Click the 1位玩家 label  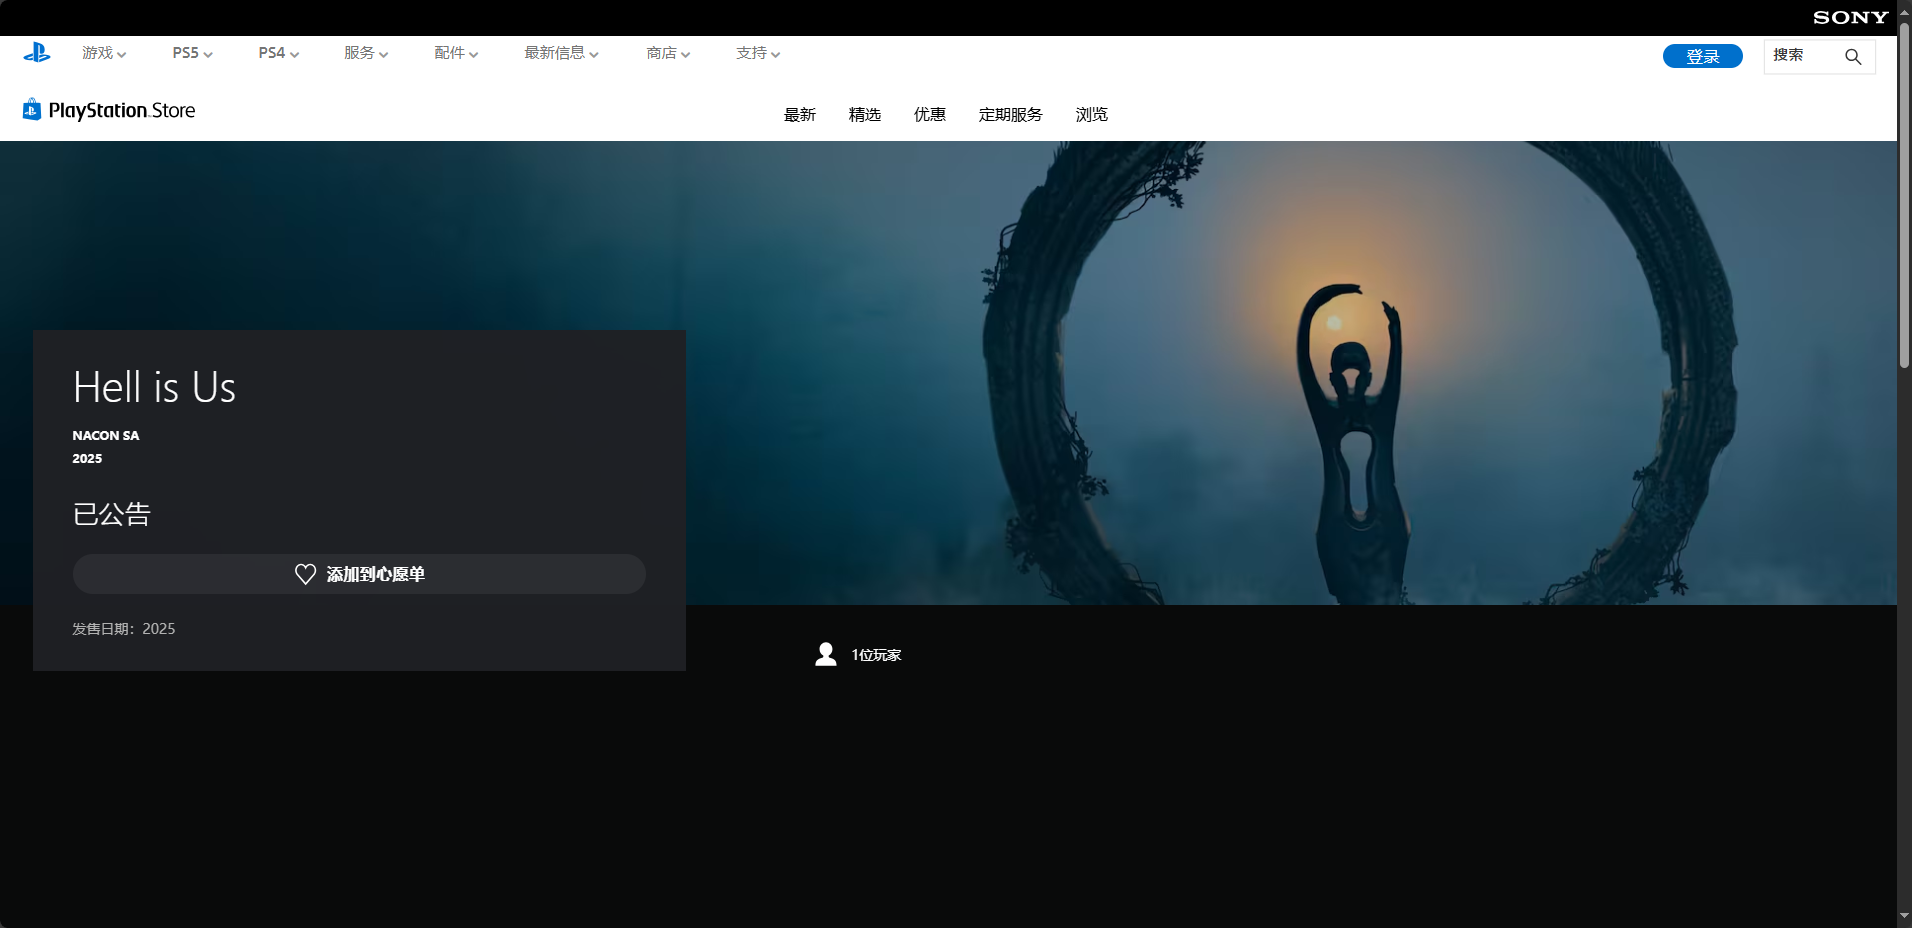876,655
